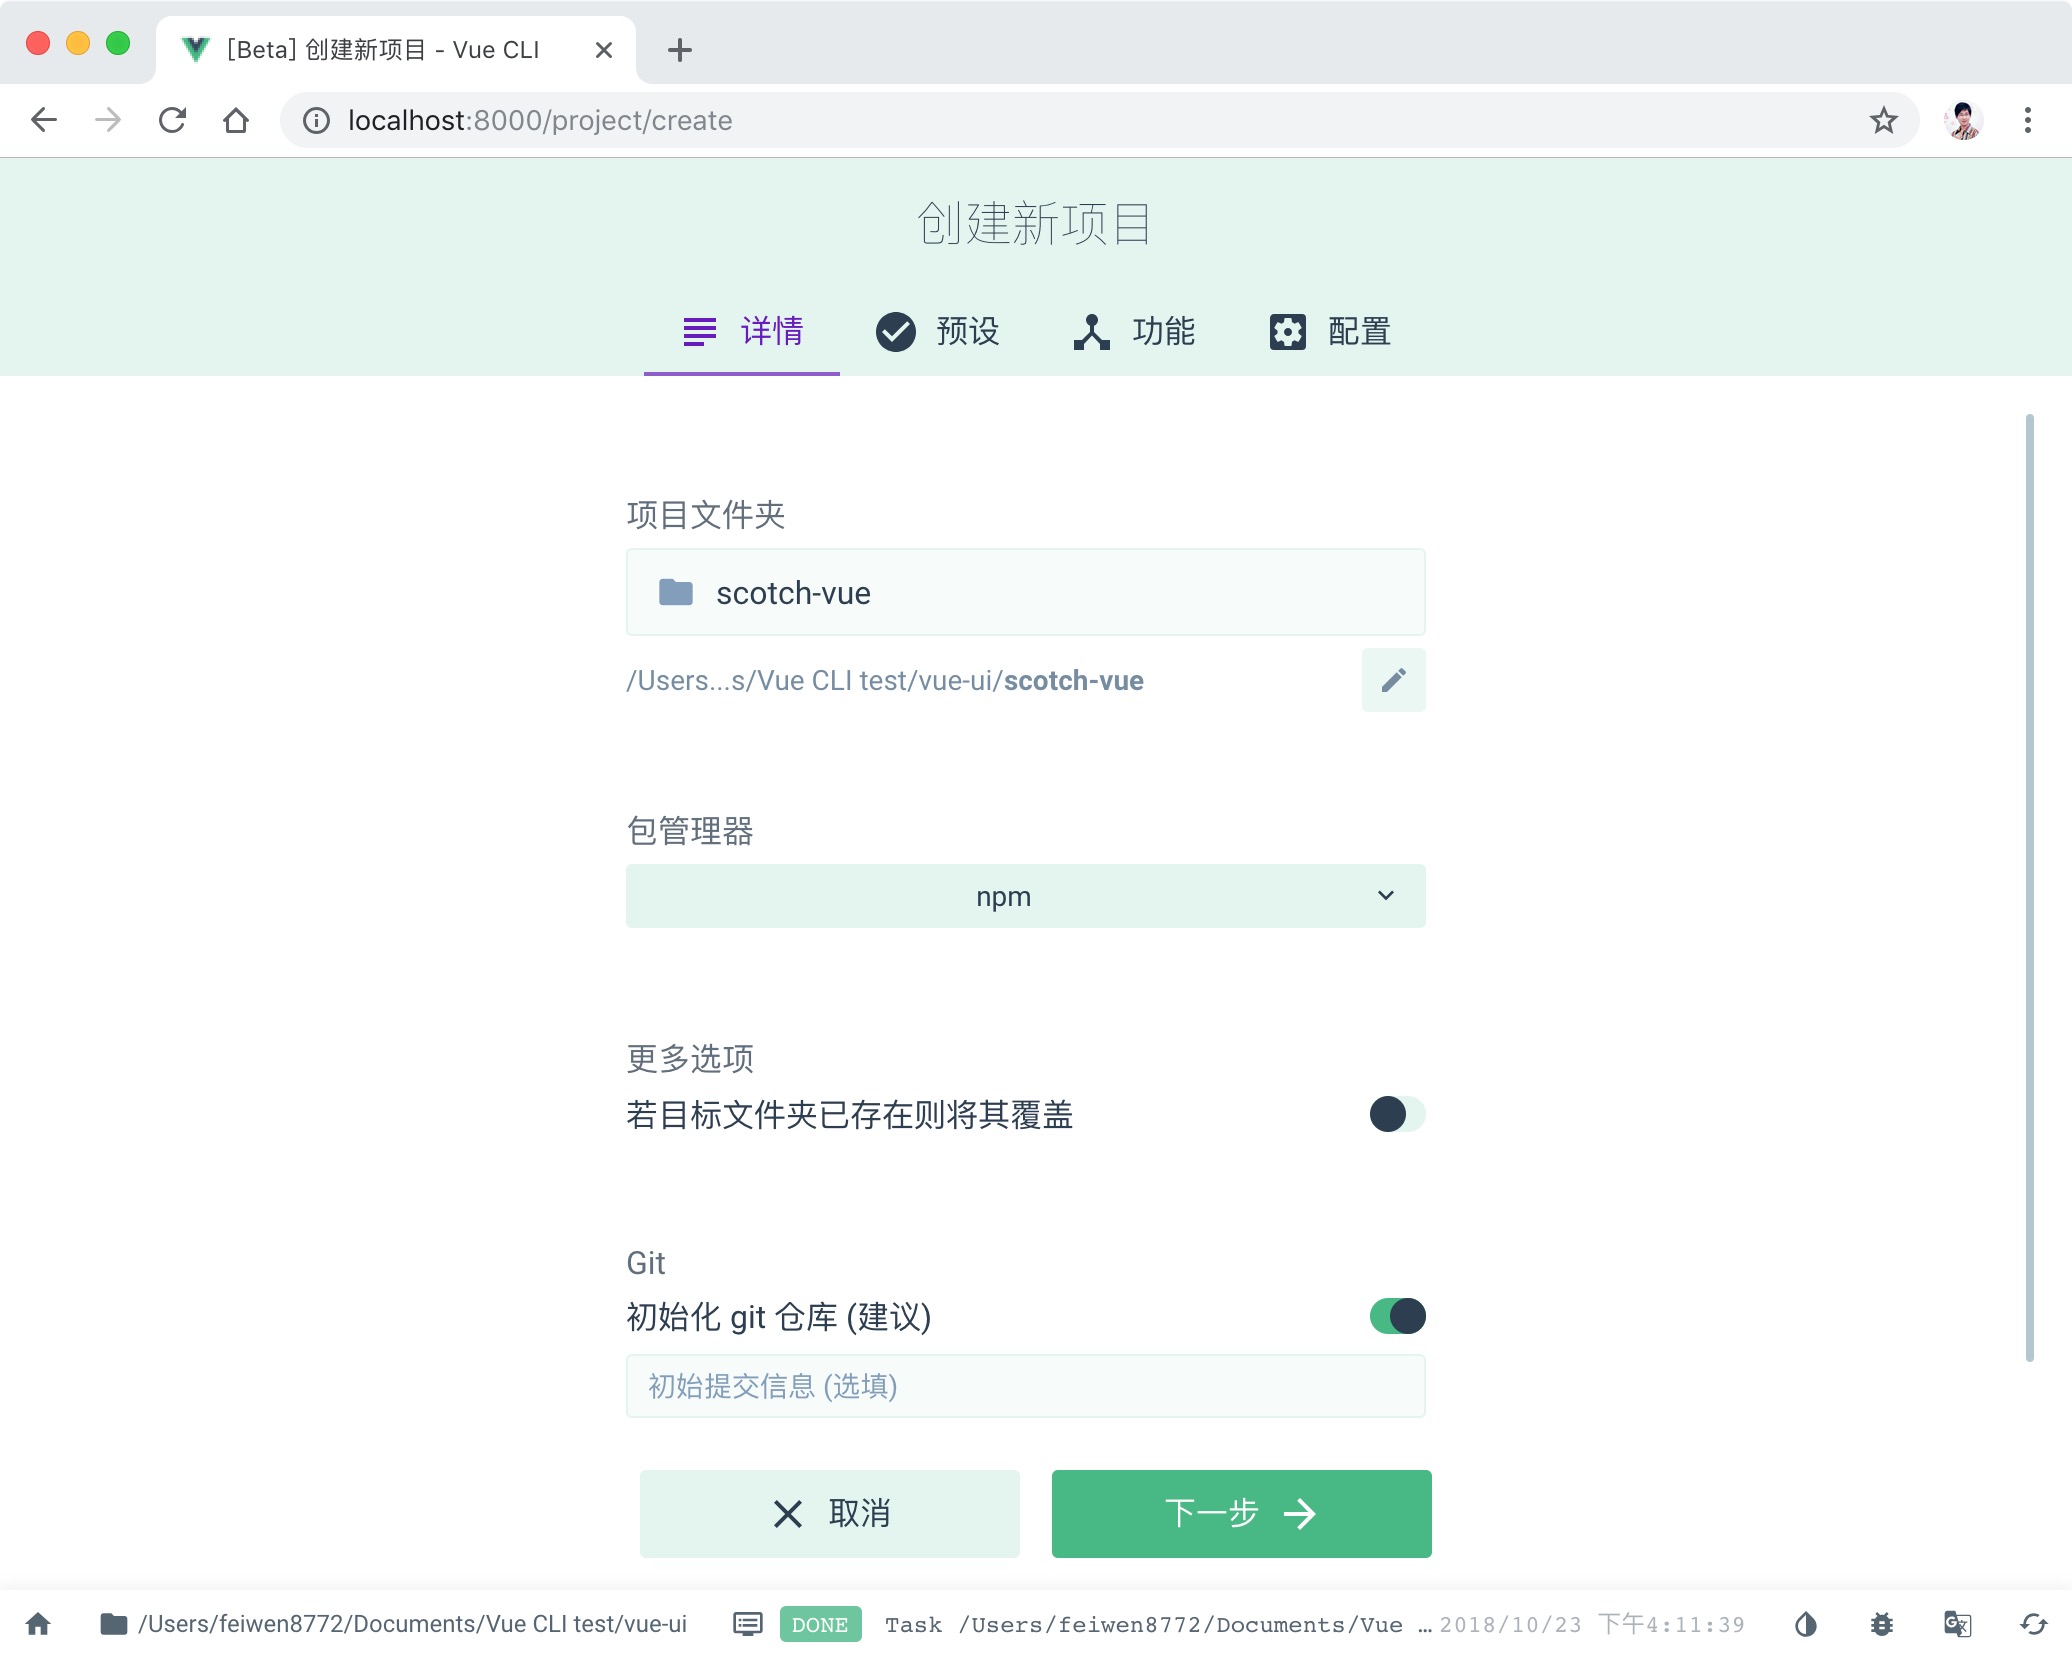Click the translate icon in the status bar
This screenshot has width=2072, height=1658.
coord(1958,1624)
